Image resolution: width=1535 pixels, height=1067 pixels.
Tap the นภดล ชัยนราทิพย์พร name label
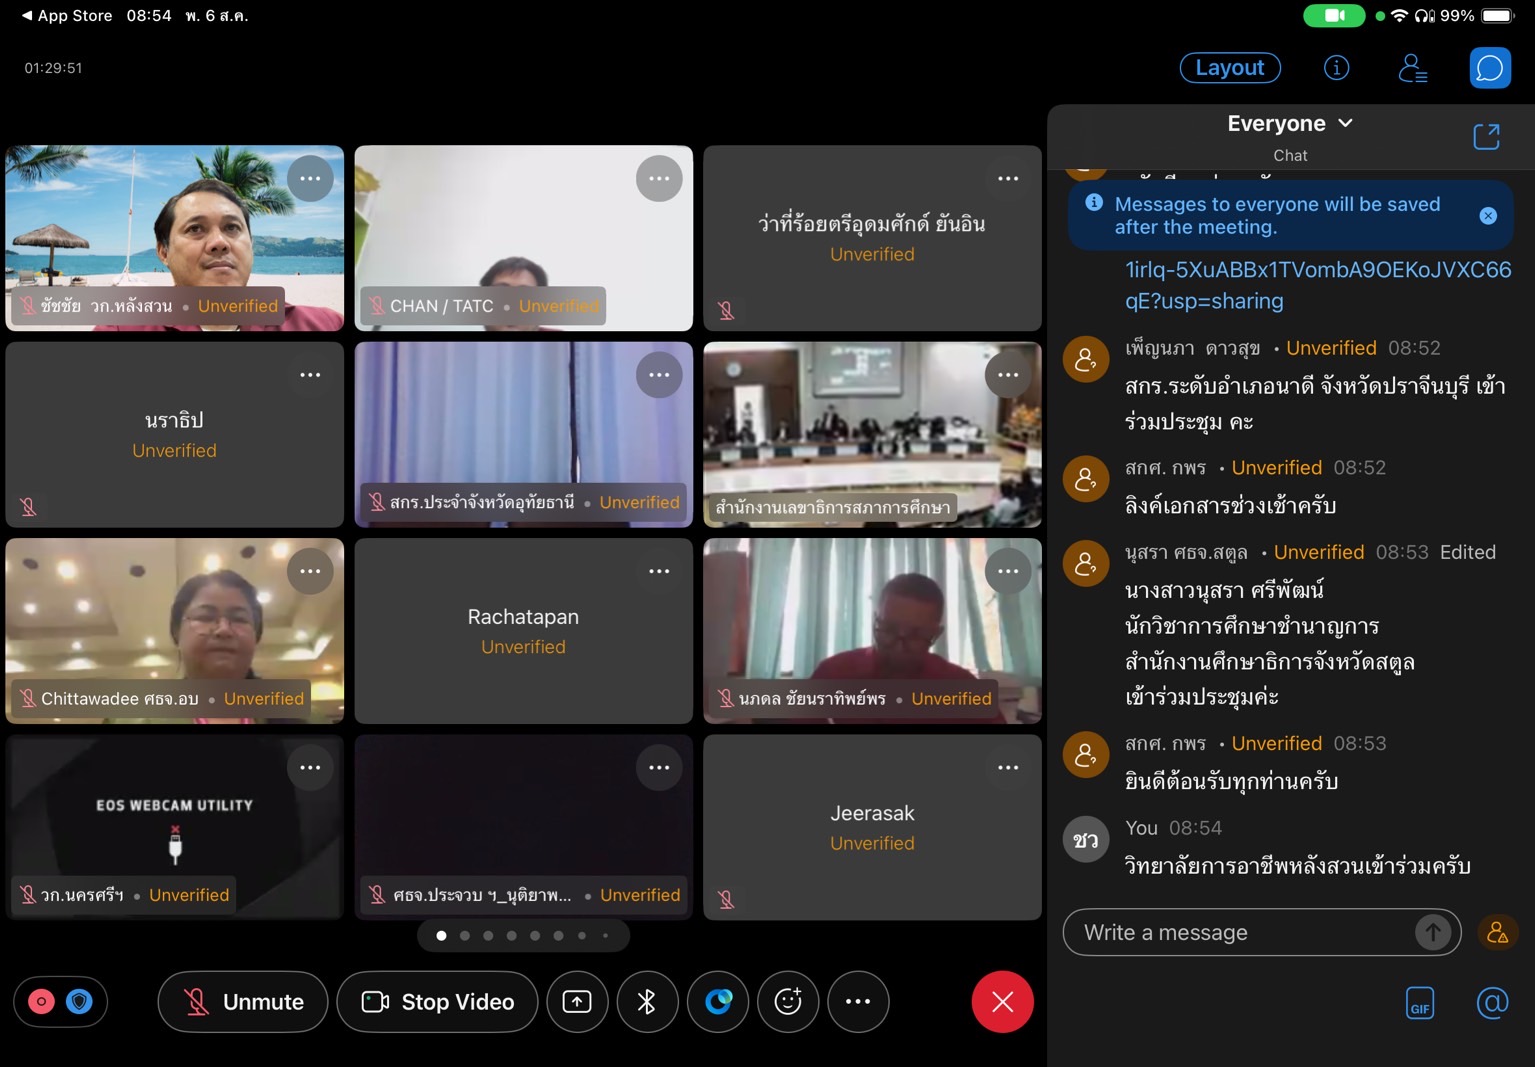pyautogui.click(x=812, y=698)
